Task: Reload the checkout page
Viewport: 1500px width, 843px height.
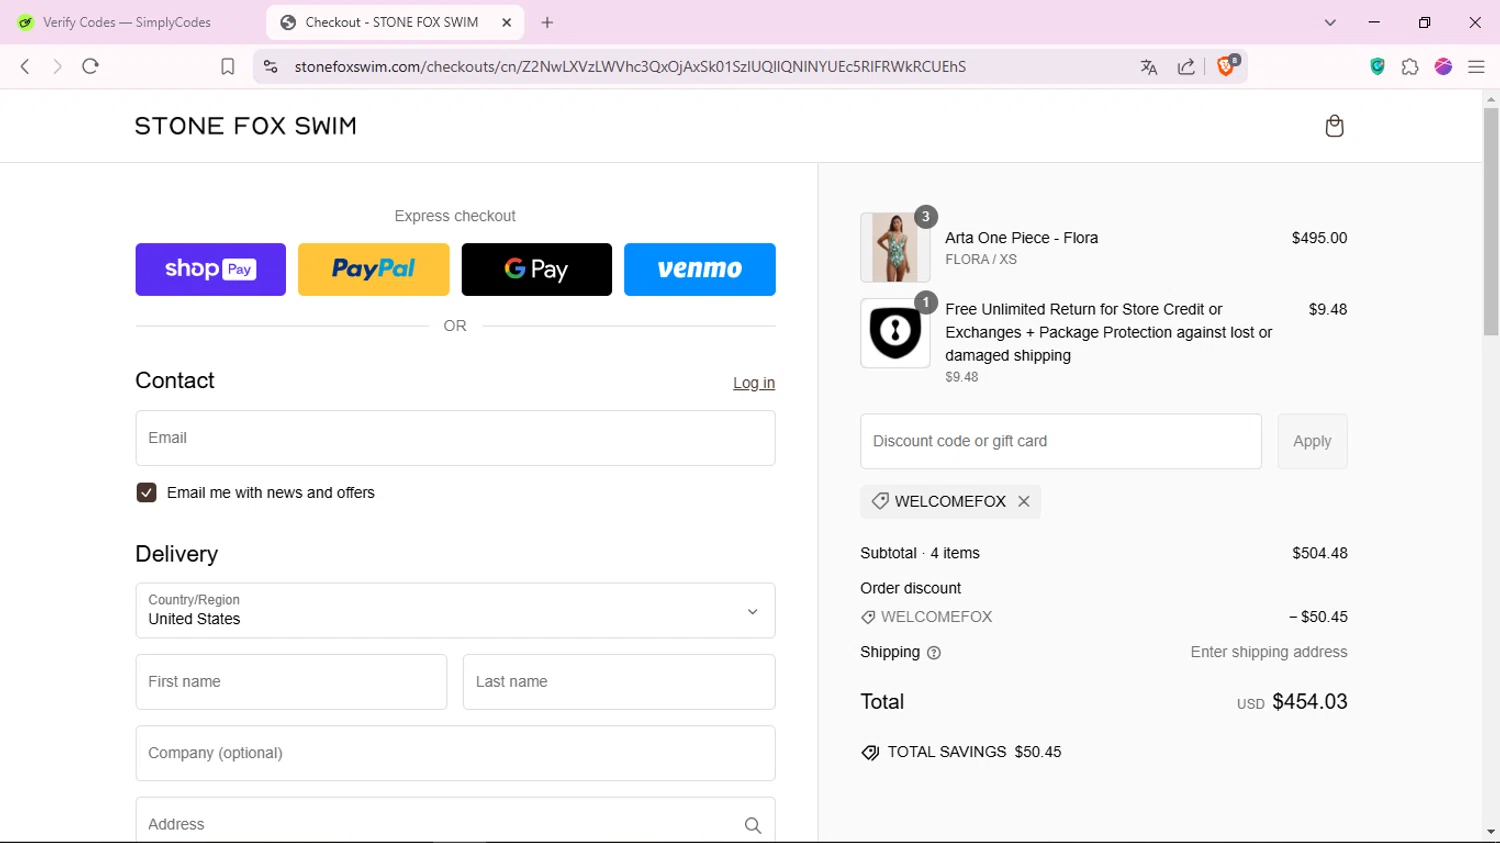Action: (x=90, y=66)
